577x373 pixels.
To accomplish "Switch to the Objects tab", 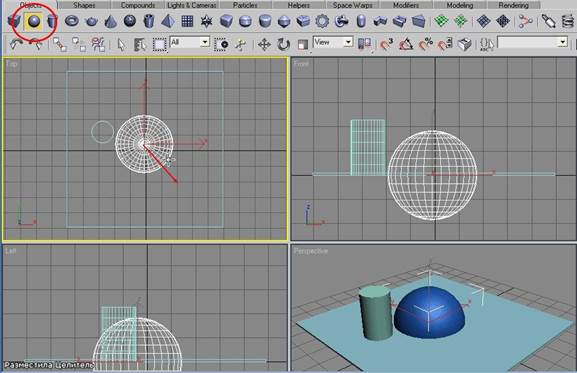I will coord(30,5).
